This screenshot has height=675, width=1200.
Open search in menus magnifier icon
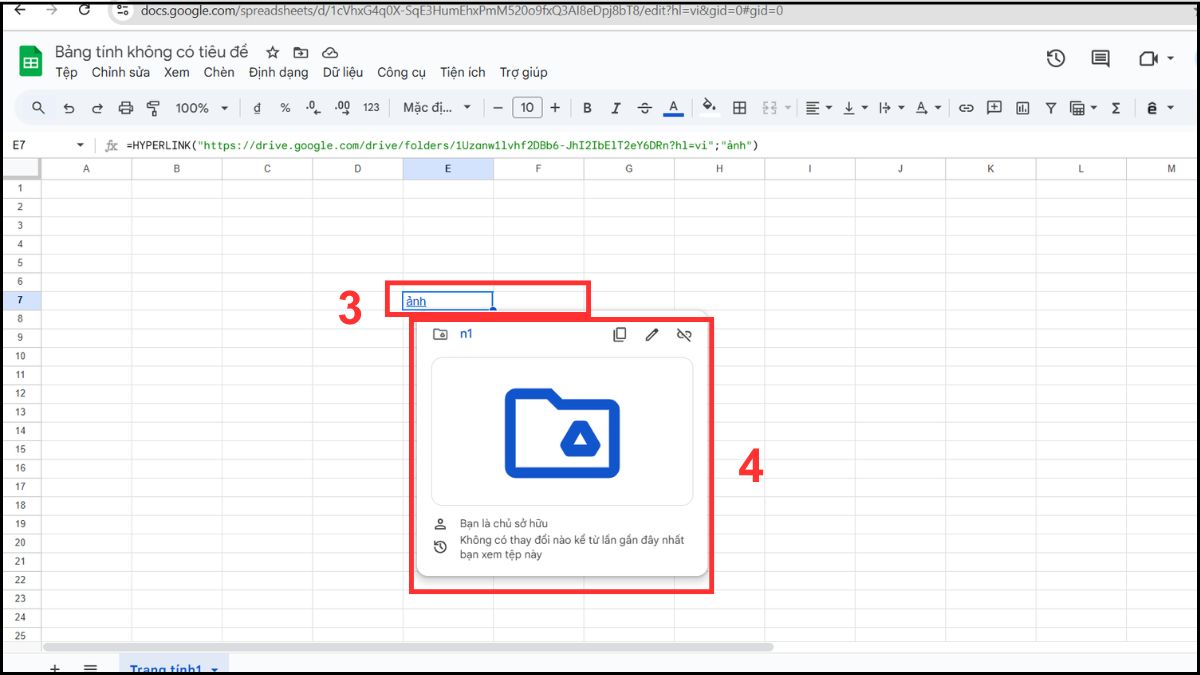(x=38, y=108)
